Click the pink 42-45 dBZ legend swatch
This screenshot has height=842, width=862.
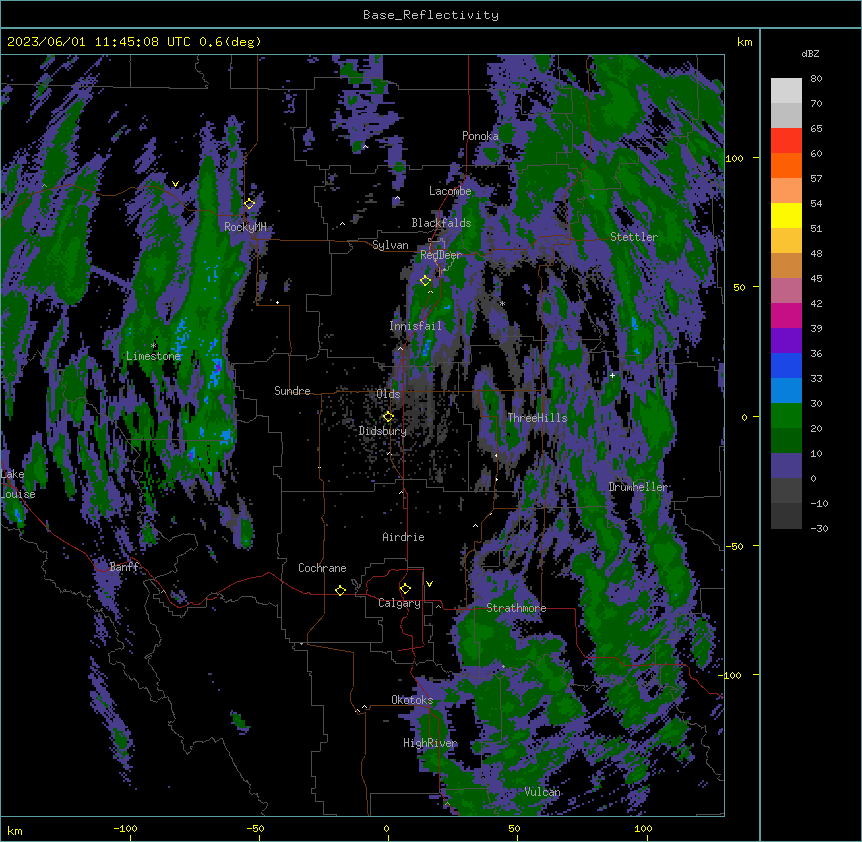pos(786,291)
